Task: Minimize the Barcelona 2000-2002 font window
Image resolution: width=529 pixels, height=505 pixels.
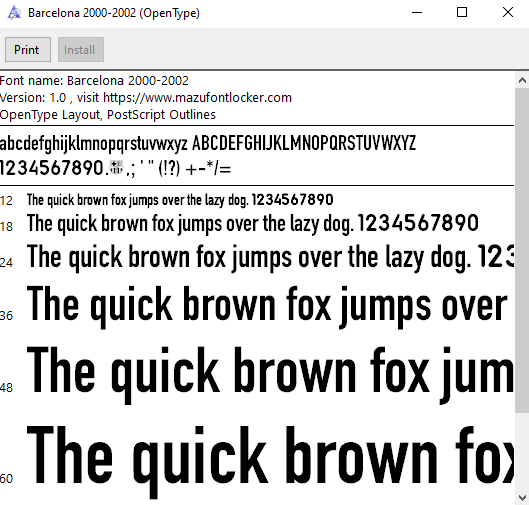Action: pos(417,13)
